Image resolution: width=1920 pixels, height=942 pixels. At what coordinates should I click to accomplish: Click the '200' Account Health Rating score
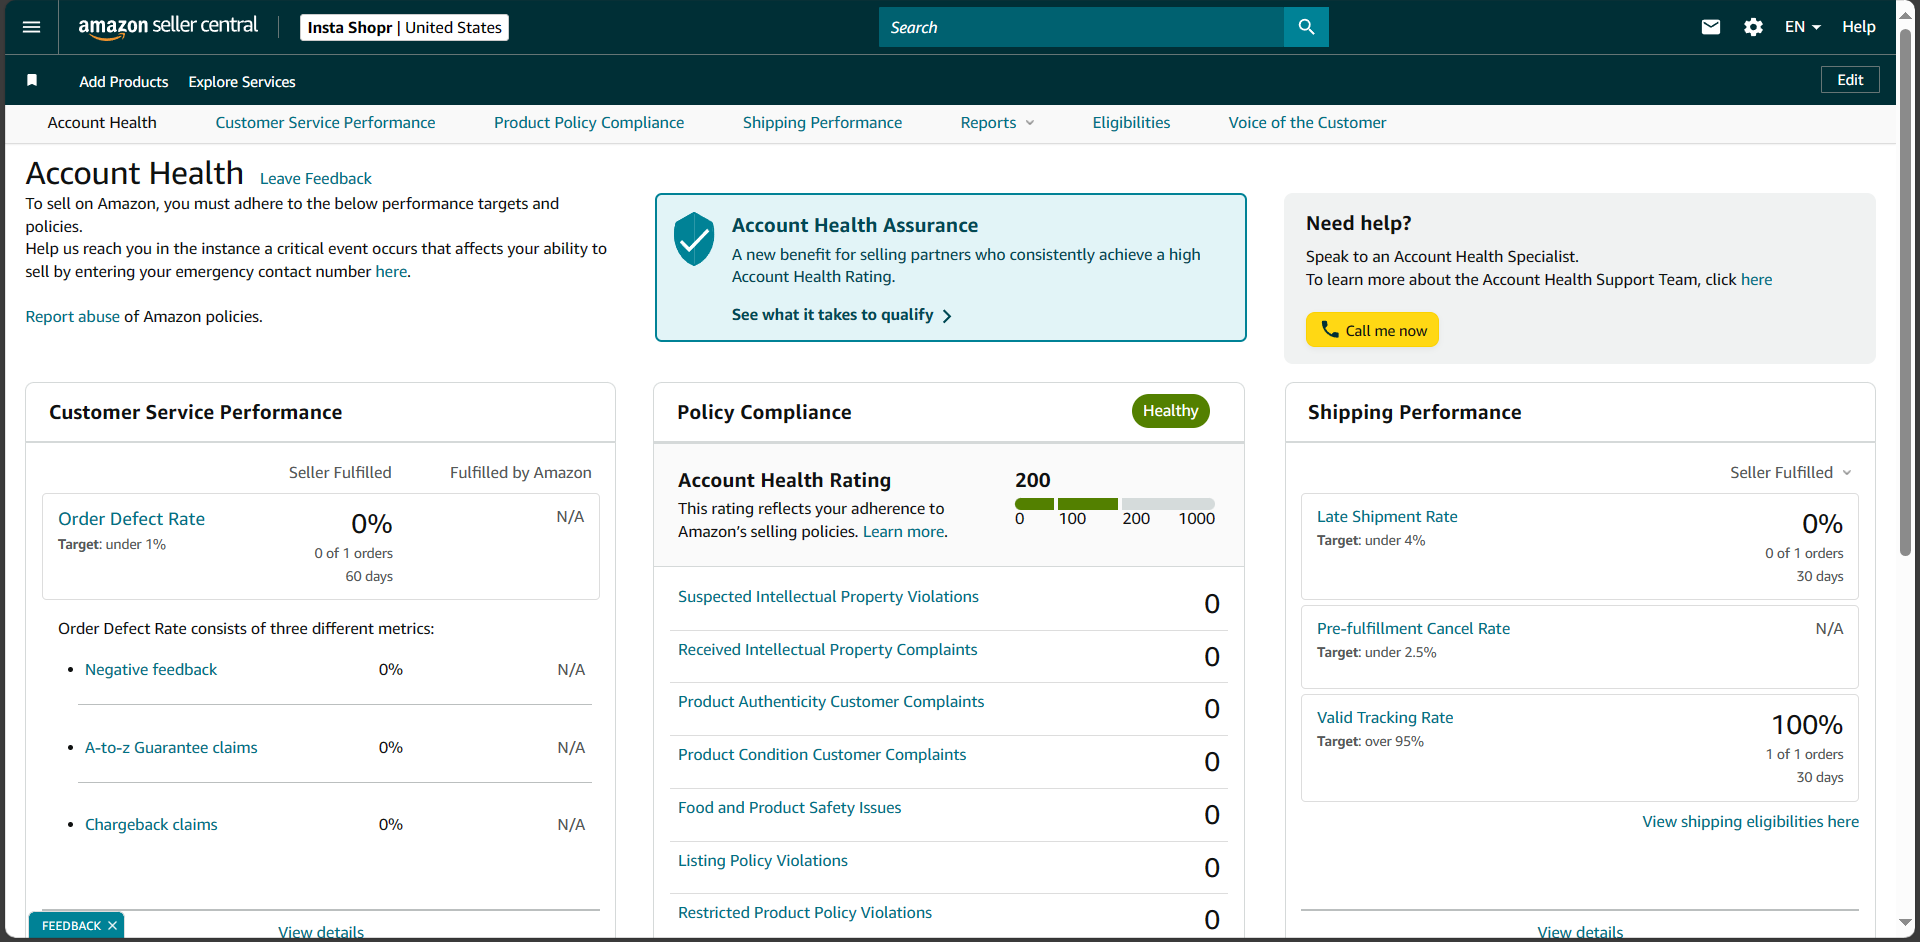(x=1032, y=480)
